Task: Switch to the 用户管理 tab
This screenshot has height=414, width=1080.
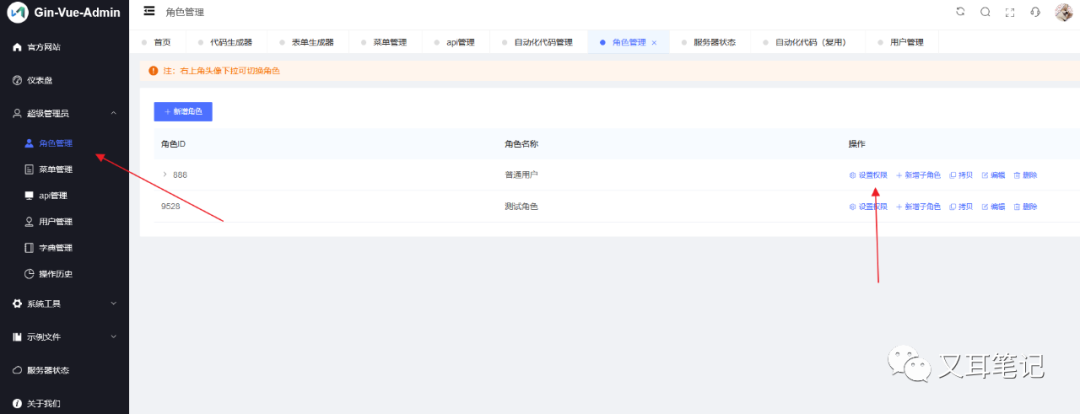Action: (902, 42)
